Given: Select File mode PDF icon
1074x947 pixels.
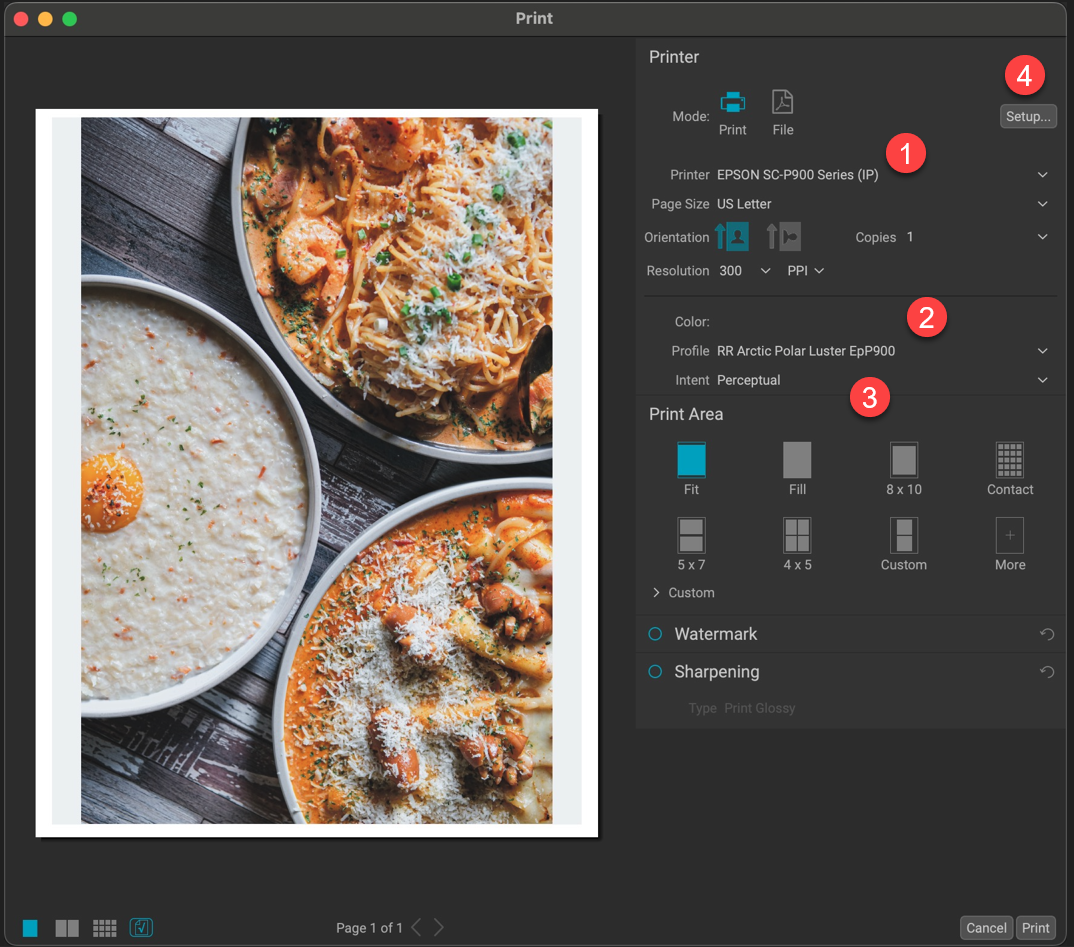Looking at the screenshot, I should coord(782,103).
